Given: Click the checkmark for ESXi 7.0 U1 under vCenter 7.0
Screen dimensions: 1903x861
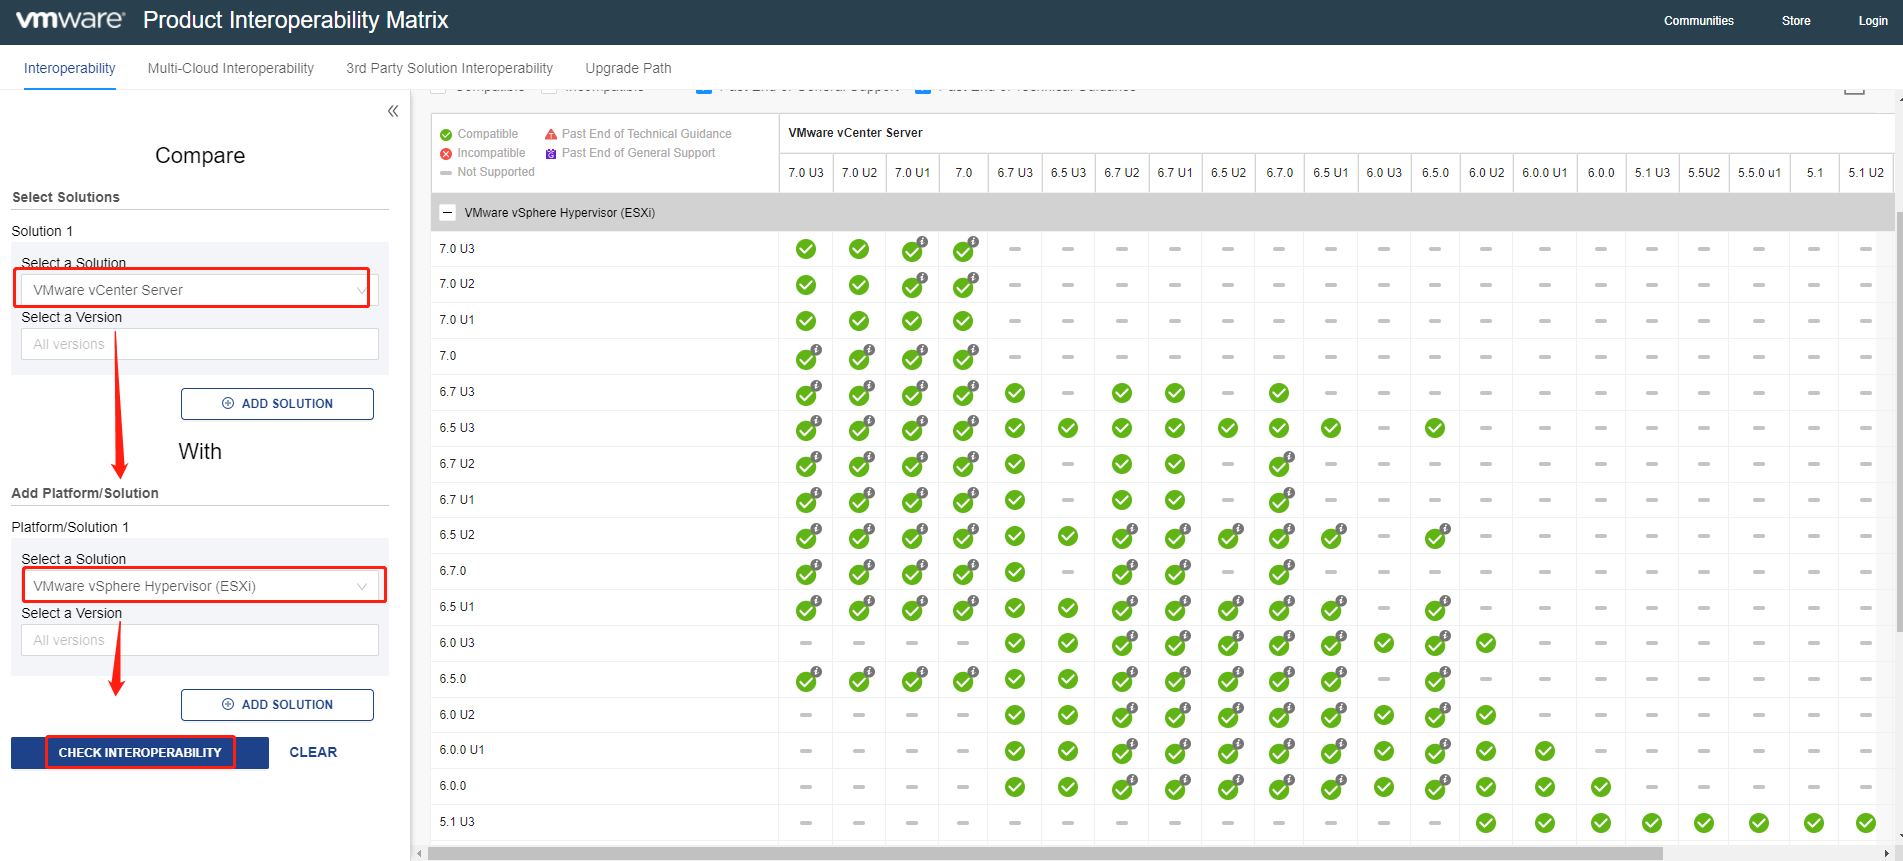Looking at the screenshot, I should [x=963, y=321].
